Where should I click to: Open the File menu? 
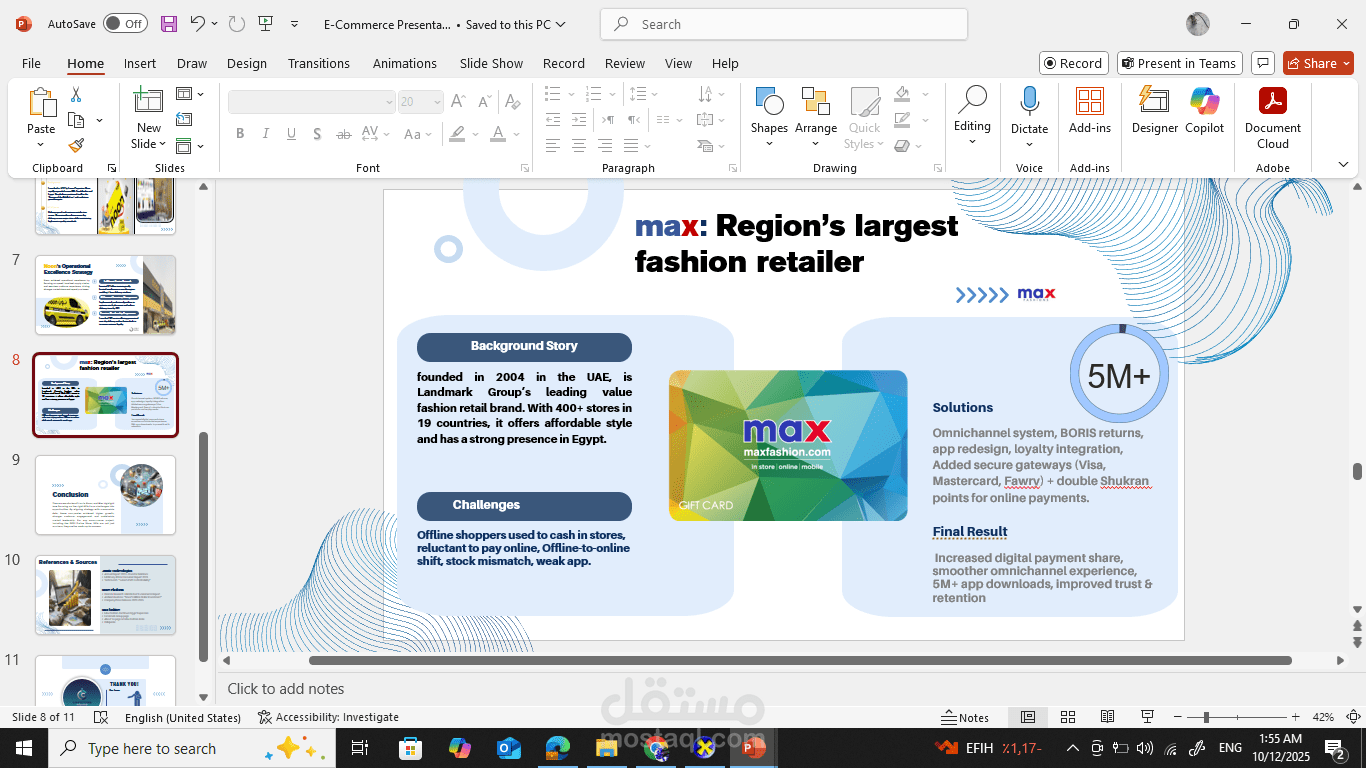31,63
